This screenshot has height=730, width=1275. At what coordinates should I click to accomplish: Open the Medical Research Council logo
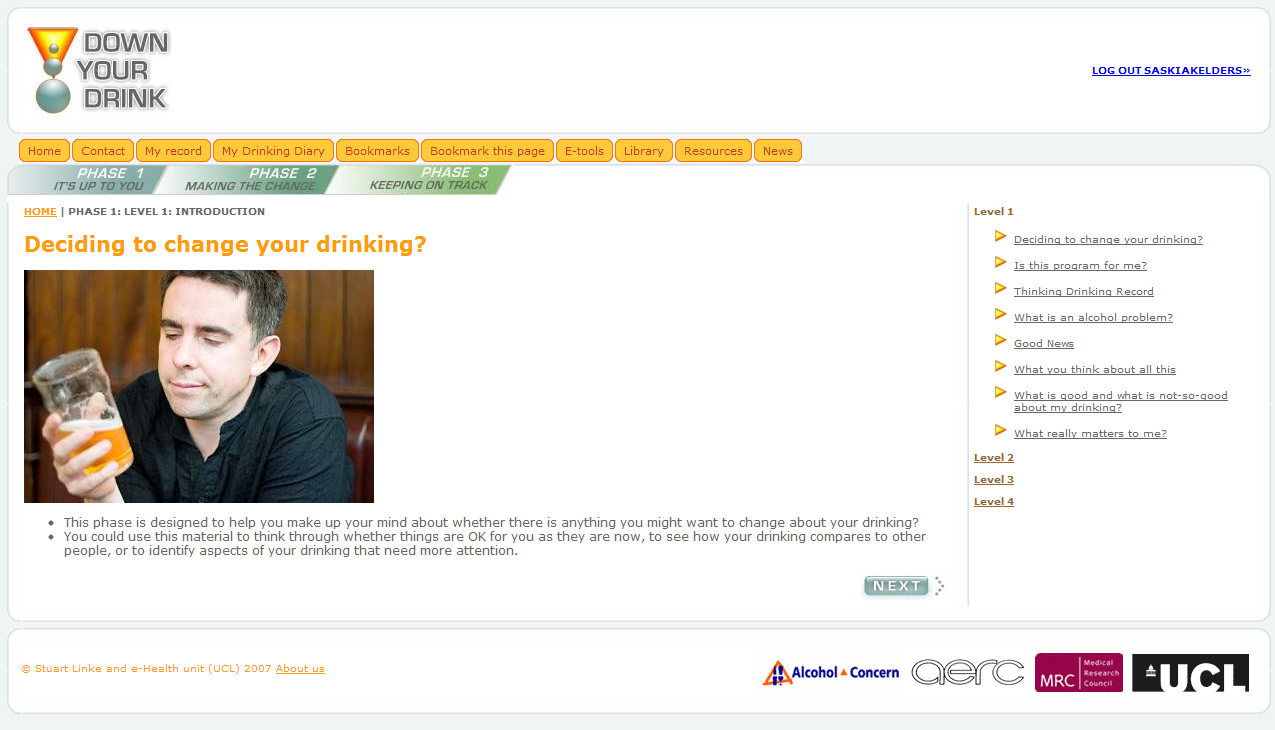[x=1078, y=673]
